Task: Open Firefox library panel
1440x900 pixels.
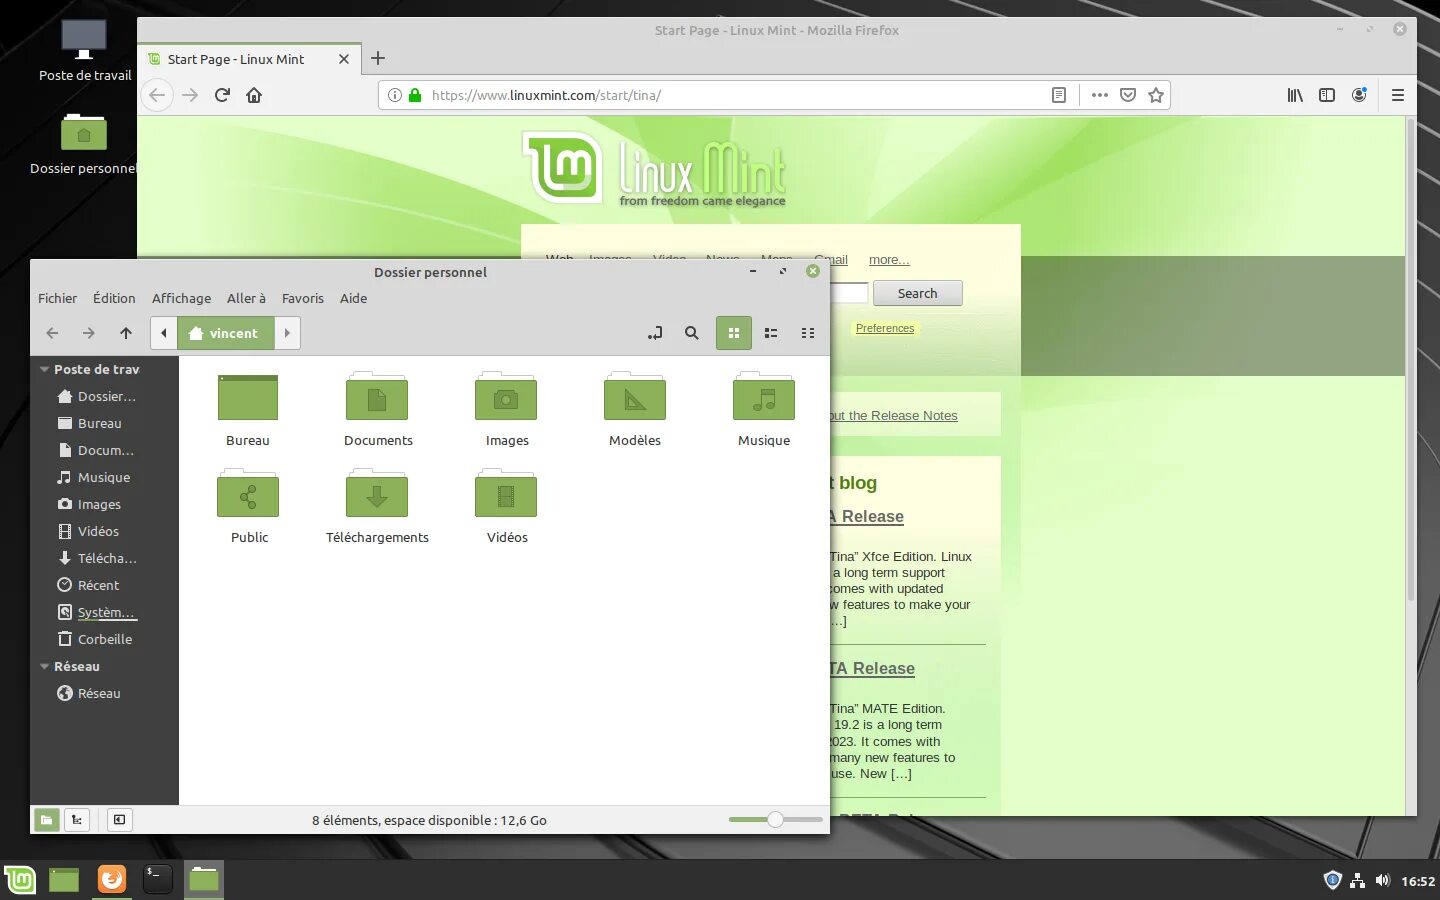Action: pos(1295,95)
